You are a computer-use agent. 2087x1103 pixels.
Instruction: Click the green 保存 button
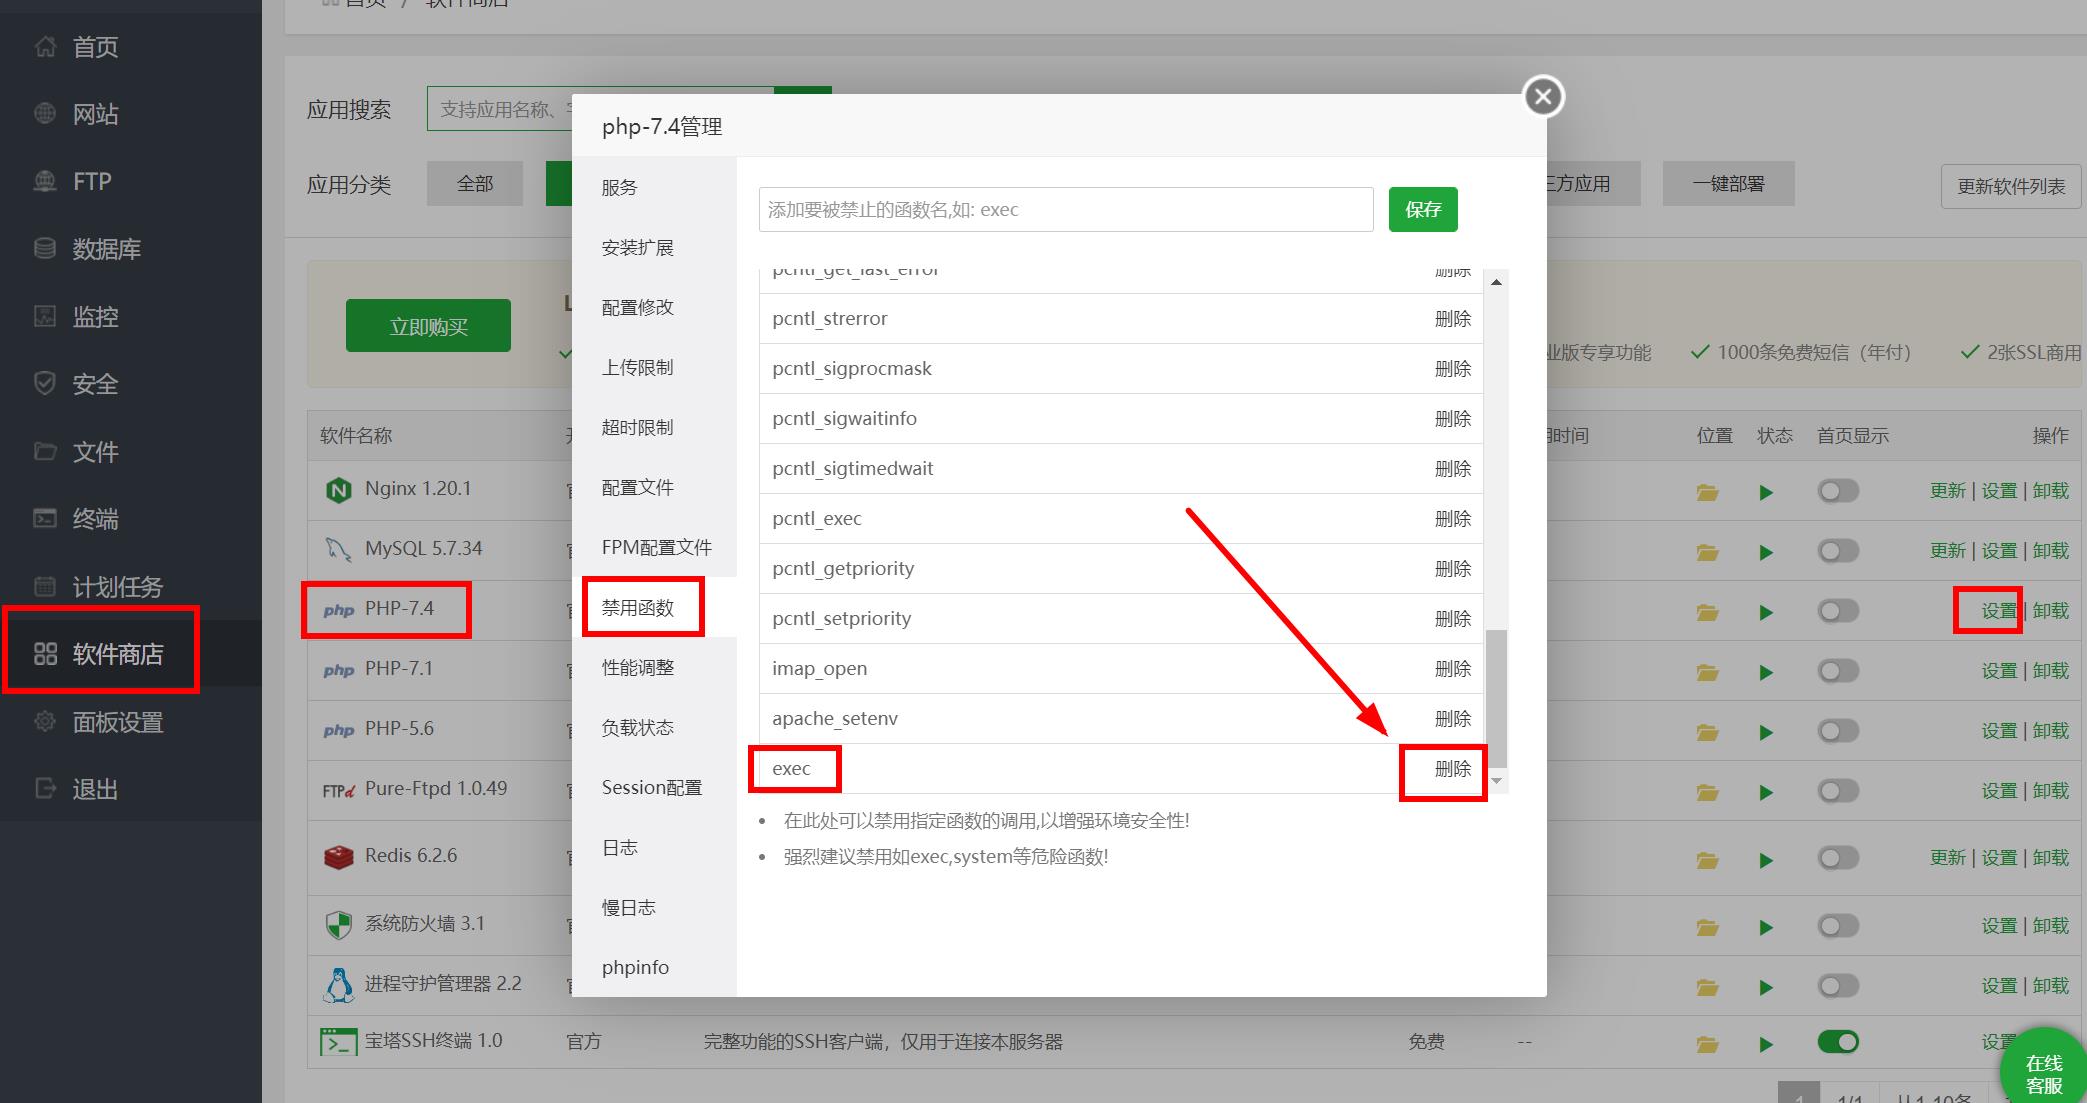pyautogui.click(x=1423, y=209)
